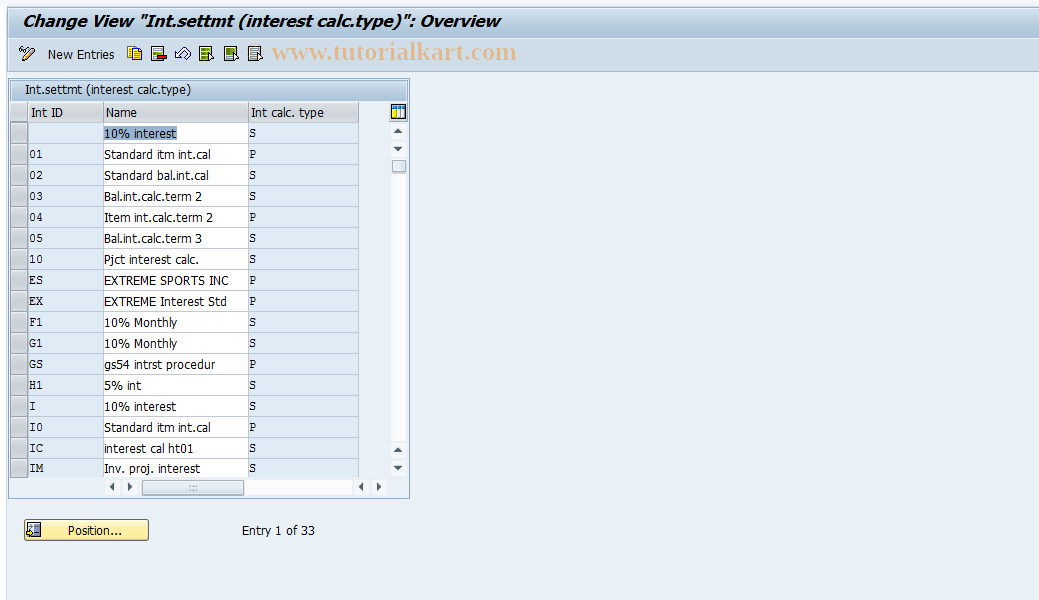Viewport: 1039px width, 600px height.
Task: Click the display/change toggle pencil icon
Action: pyautogui.click(x=27, y=54)
